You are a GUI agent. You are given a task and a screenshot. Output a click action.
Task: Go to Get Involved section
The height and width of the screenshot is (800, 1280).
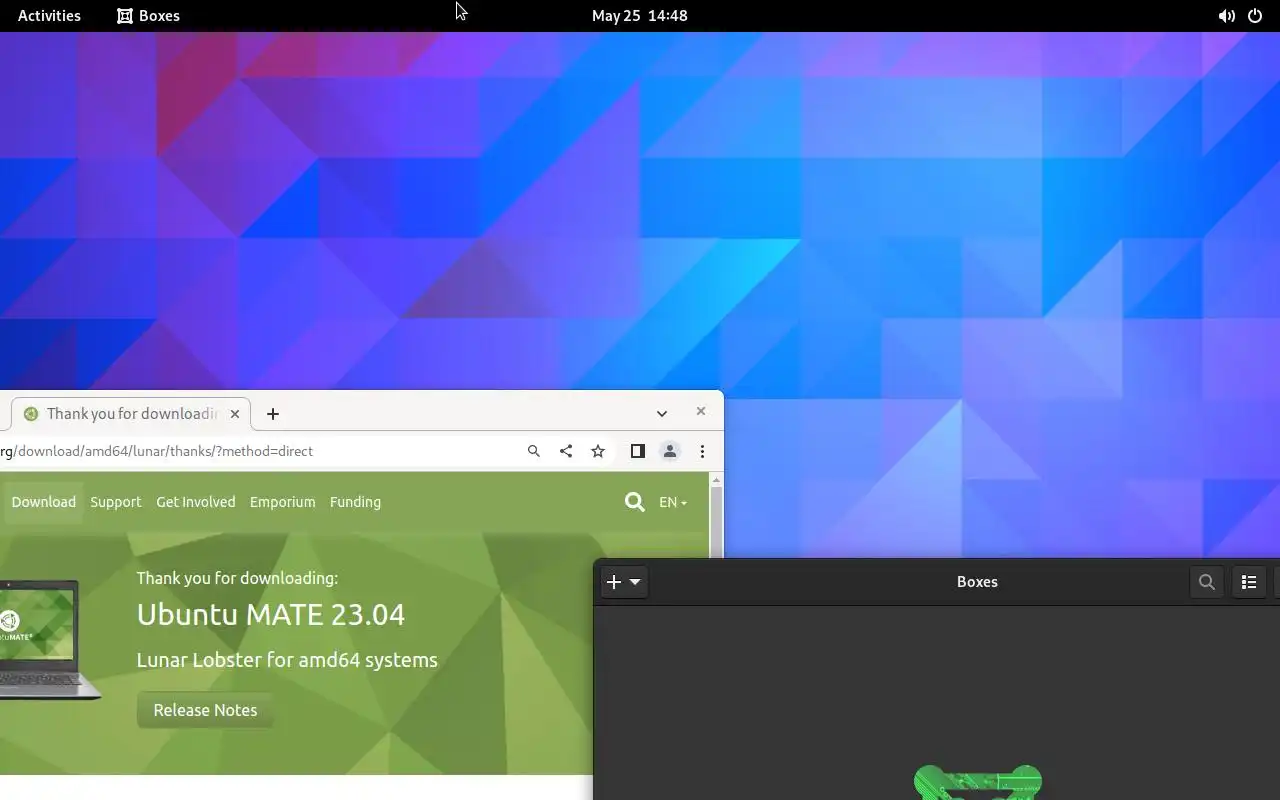(x=196, y=502)
